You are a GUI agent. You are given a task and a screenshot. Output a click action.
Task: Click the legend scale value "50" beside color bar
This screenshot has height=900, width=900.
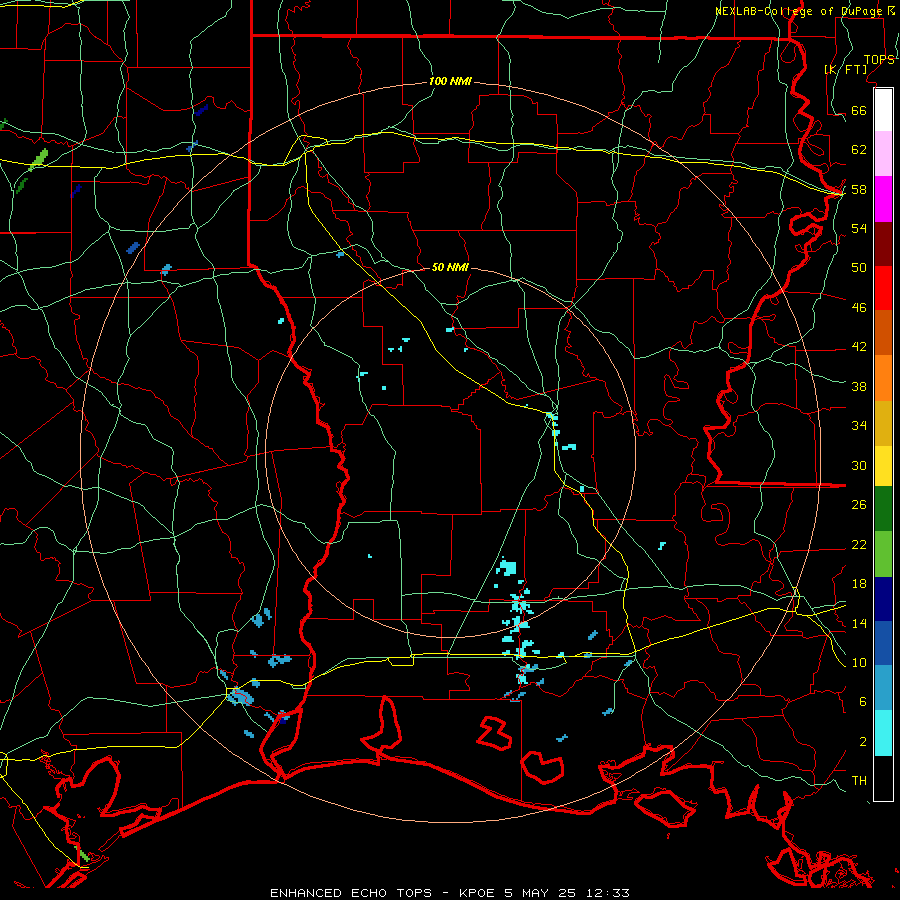[859, 267]
